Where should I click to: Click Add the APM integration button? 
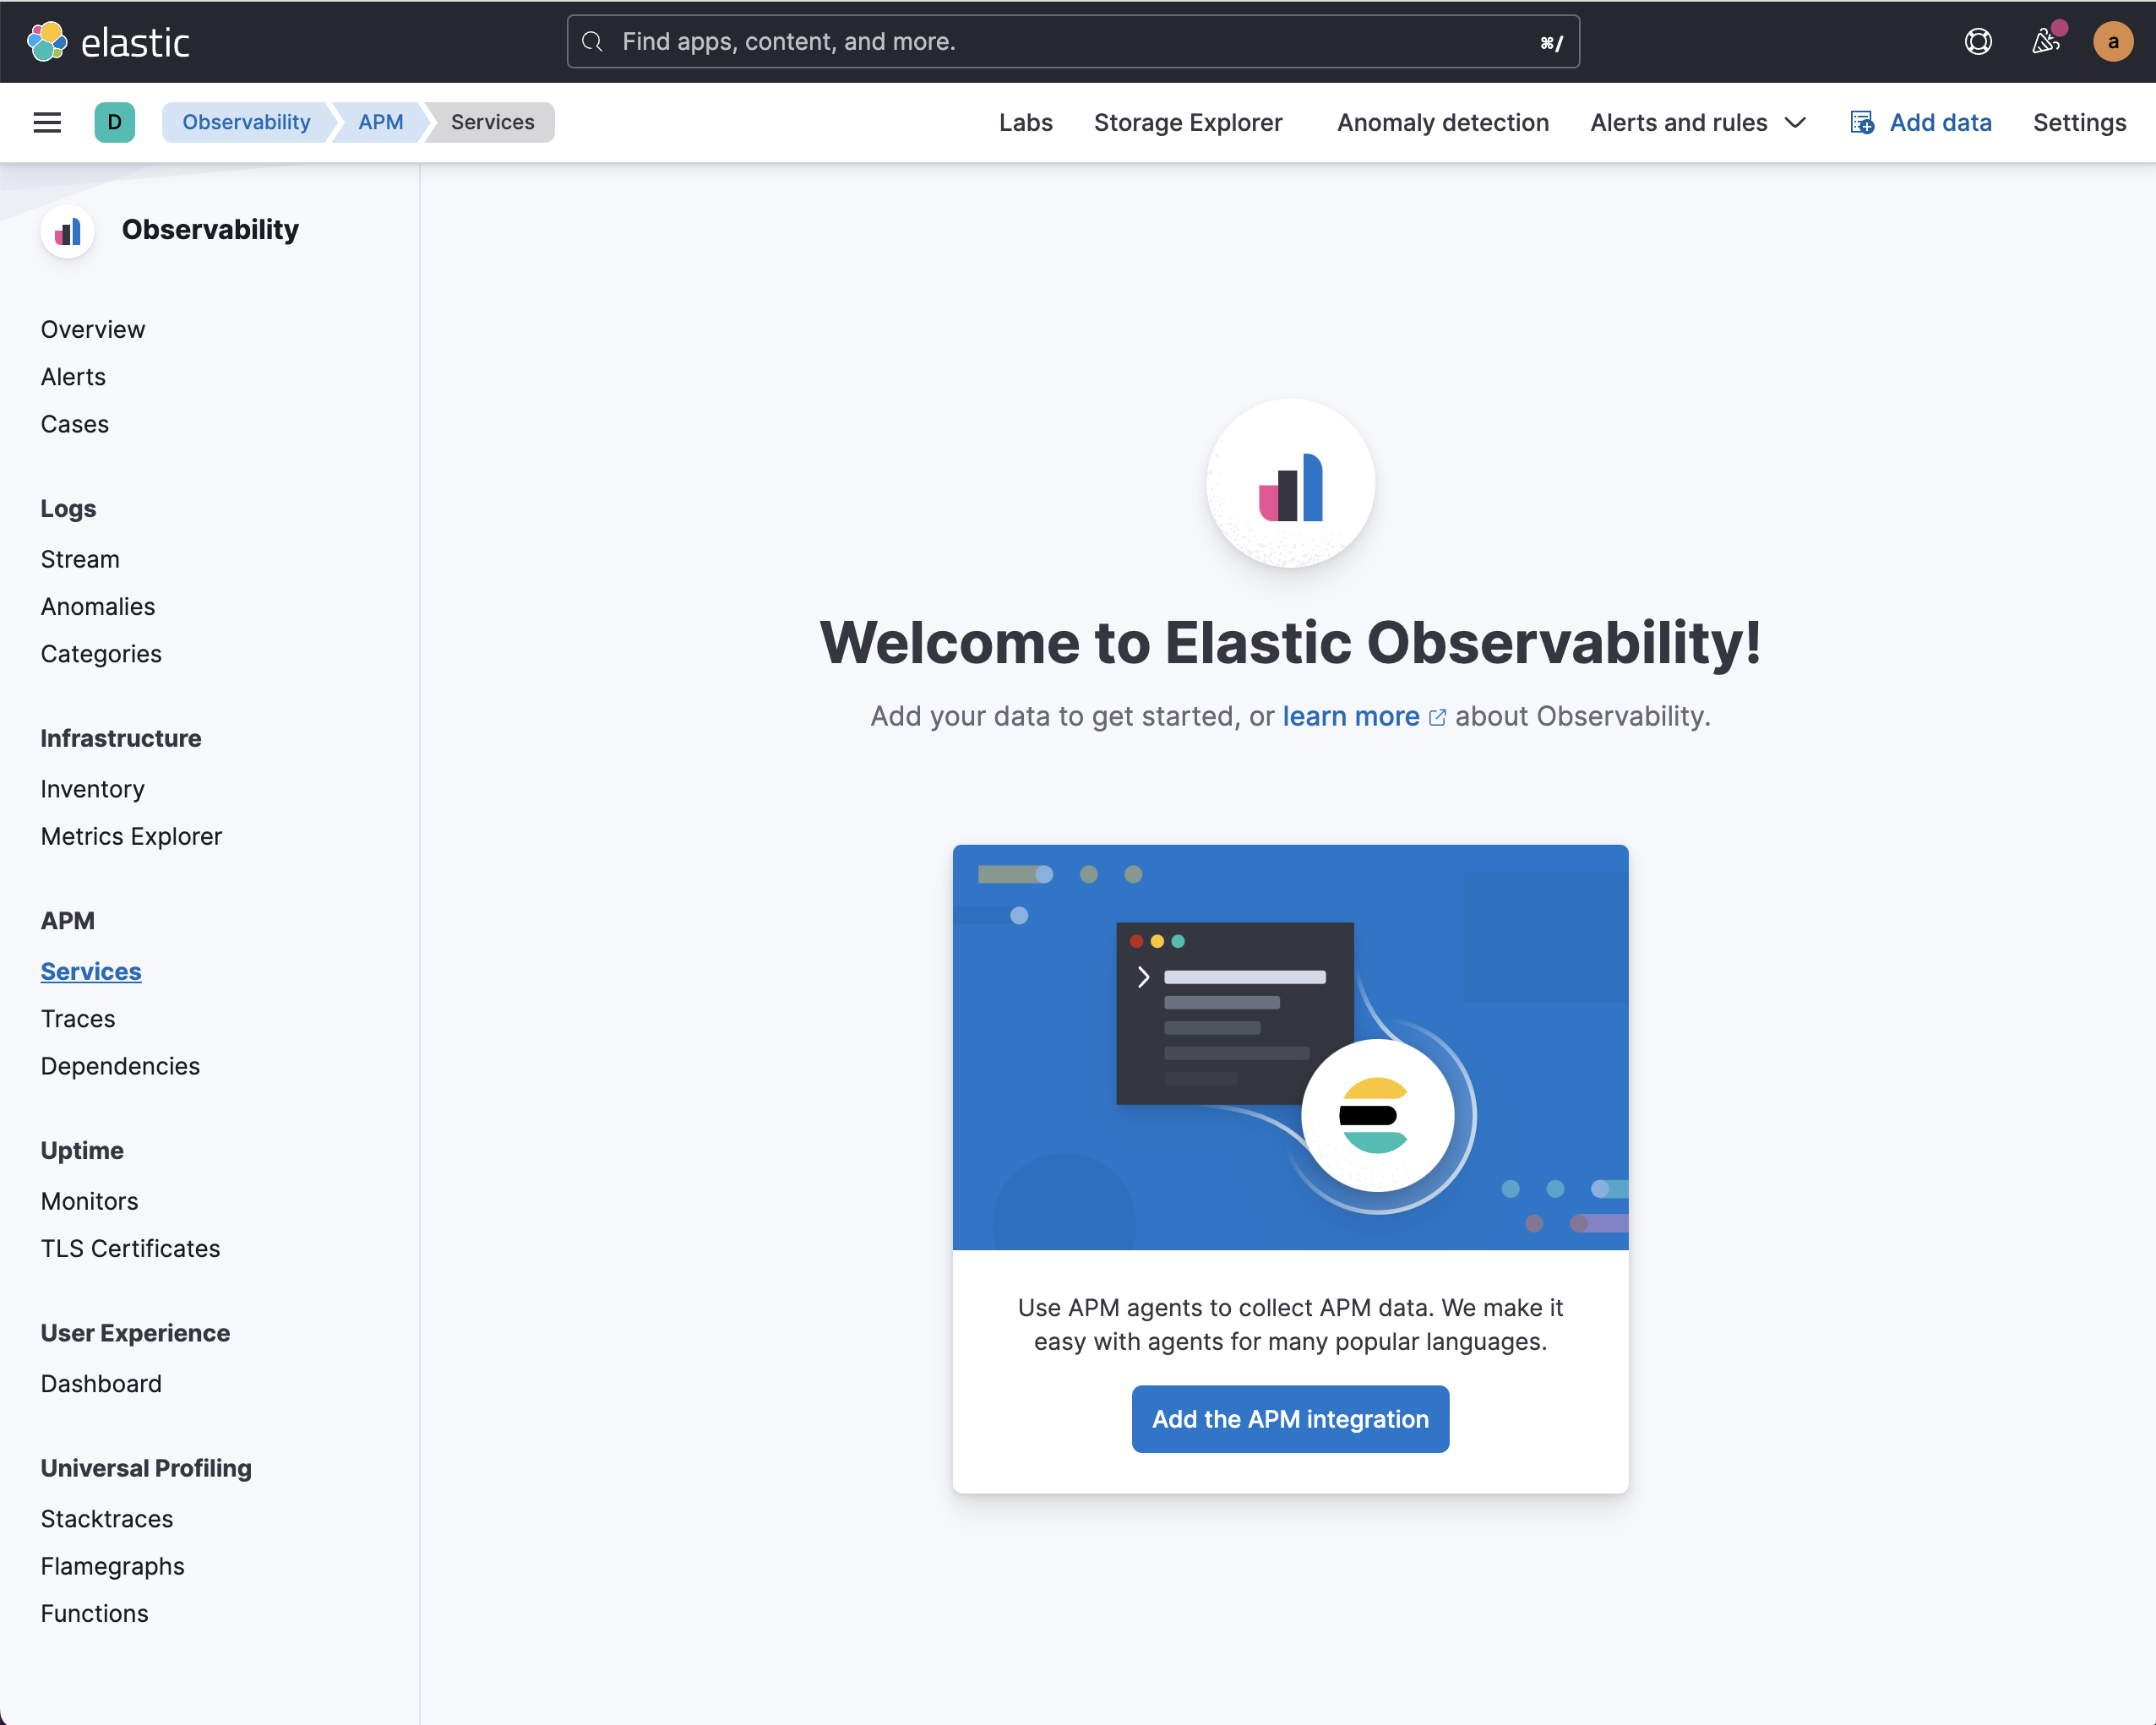pos(1289,1418)
